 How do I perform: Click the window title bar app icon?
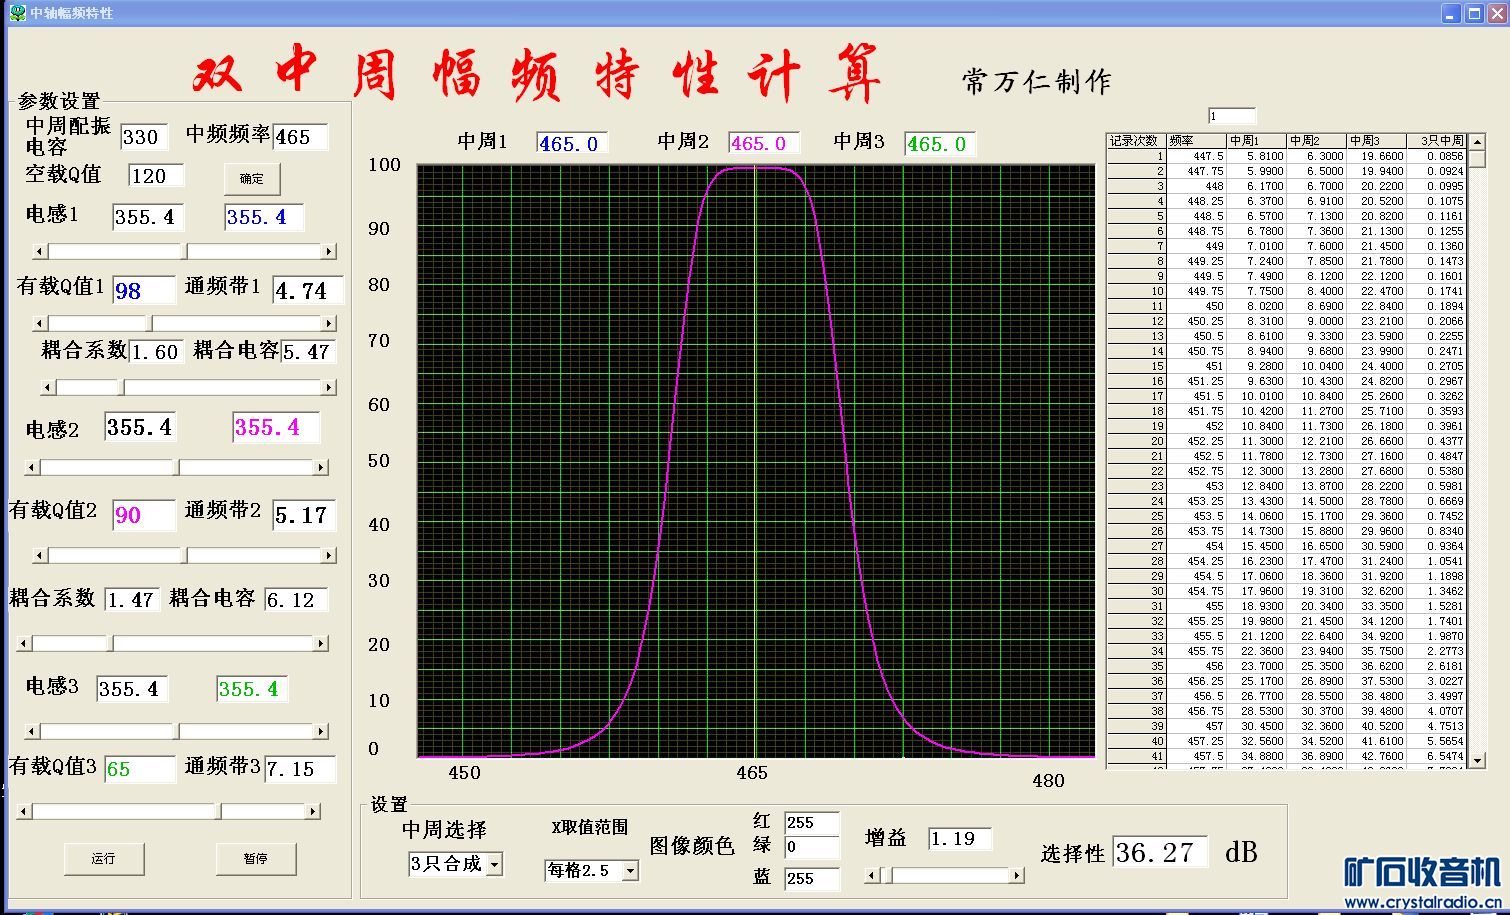pyautogui.click(x=17, y=13)
